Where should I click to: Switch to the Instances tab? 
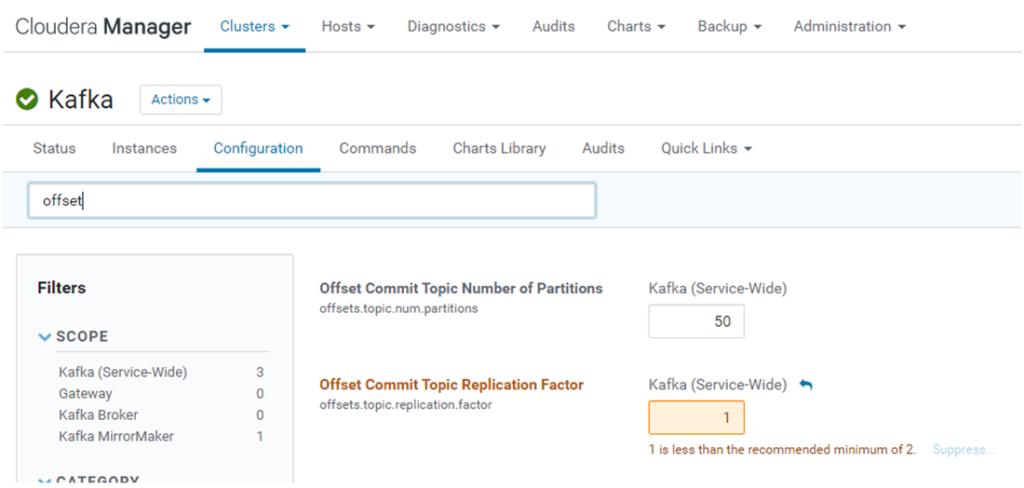(144, 148)
